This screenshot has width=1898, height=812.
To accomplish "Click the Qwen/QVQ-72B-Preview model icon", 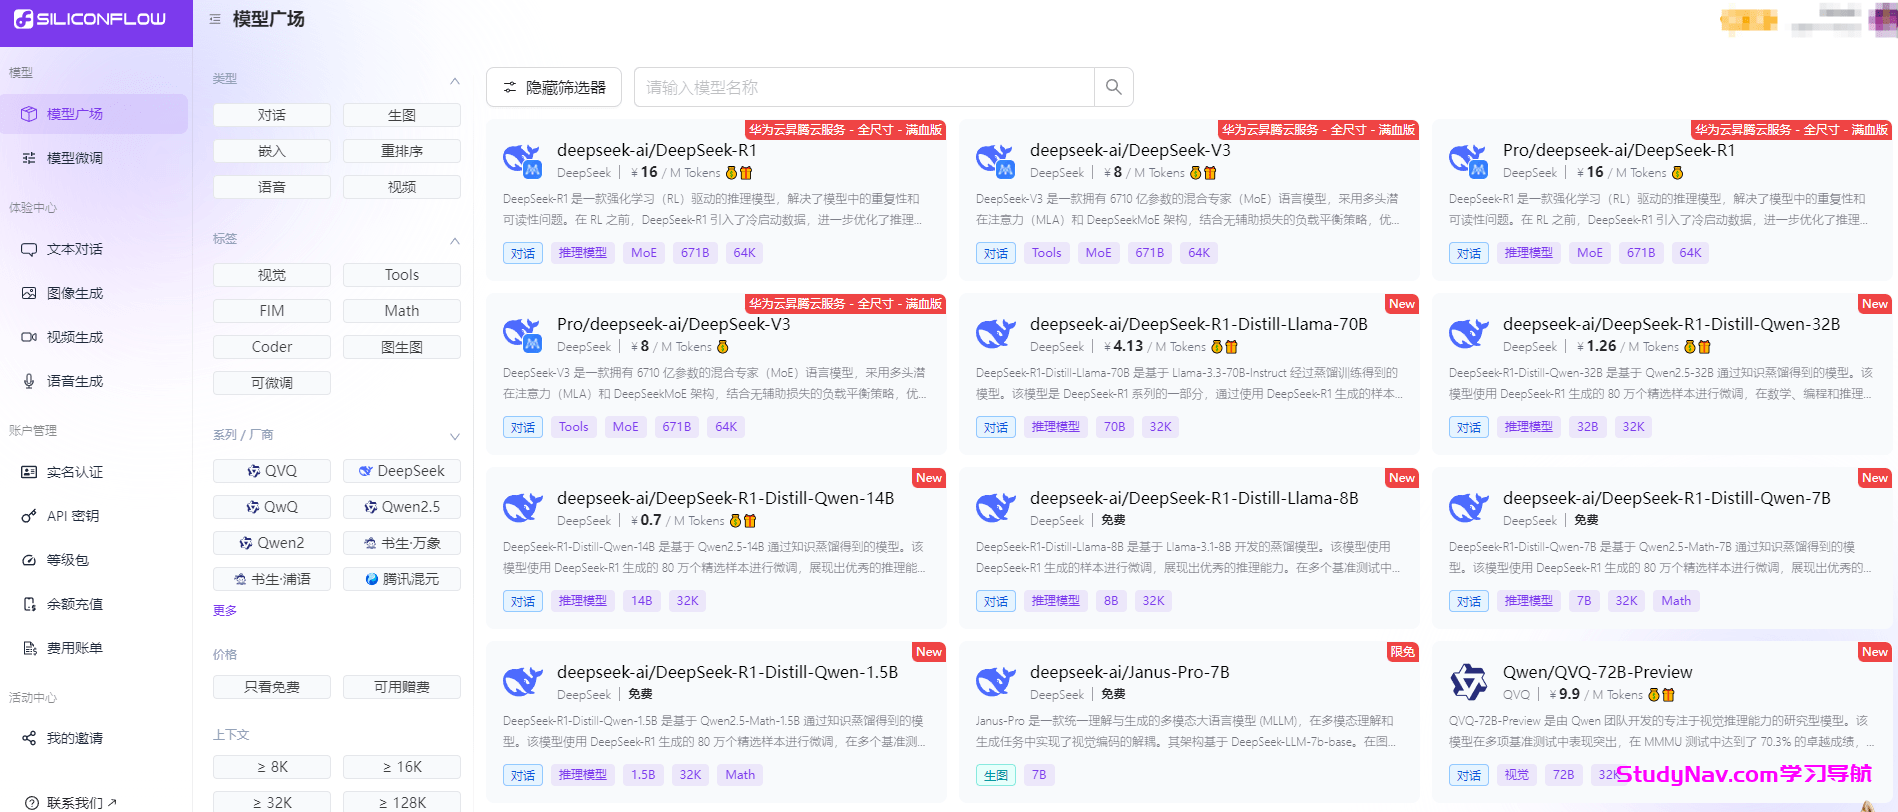I will coord(1468,682).
